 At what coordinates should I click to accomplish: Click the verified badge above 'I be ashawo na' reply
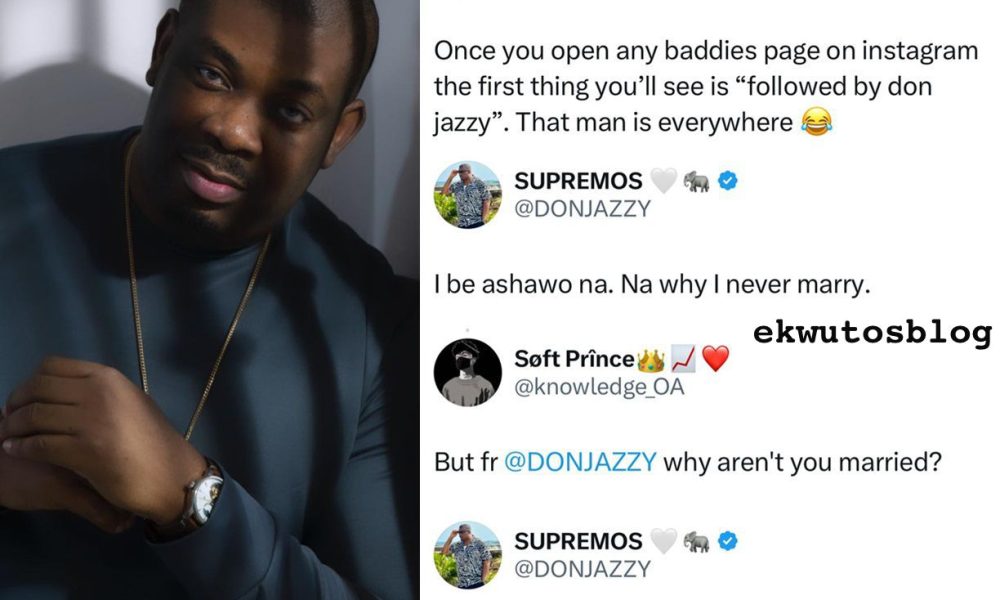pos(728,181)
